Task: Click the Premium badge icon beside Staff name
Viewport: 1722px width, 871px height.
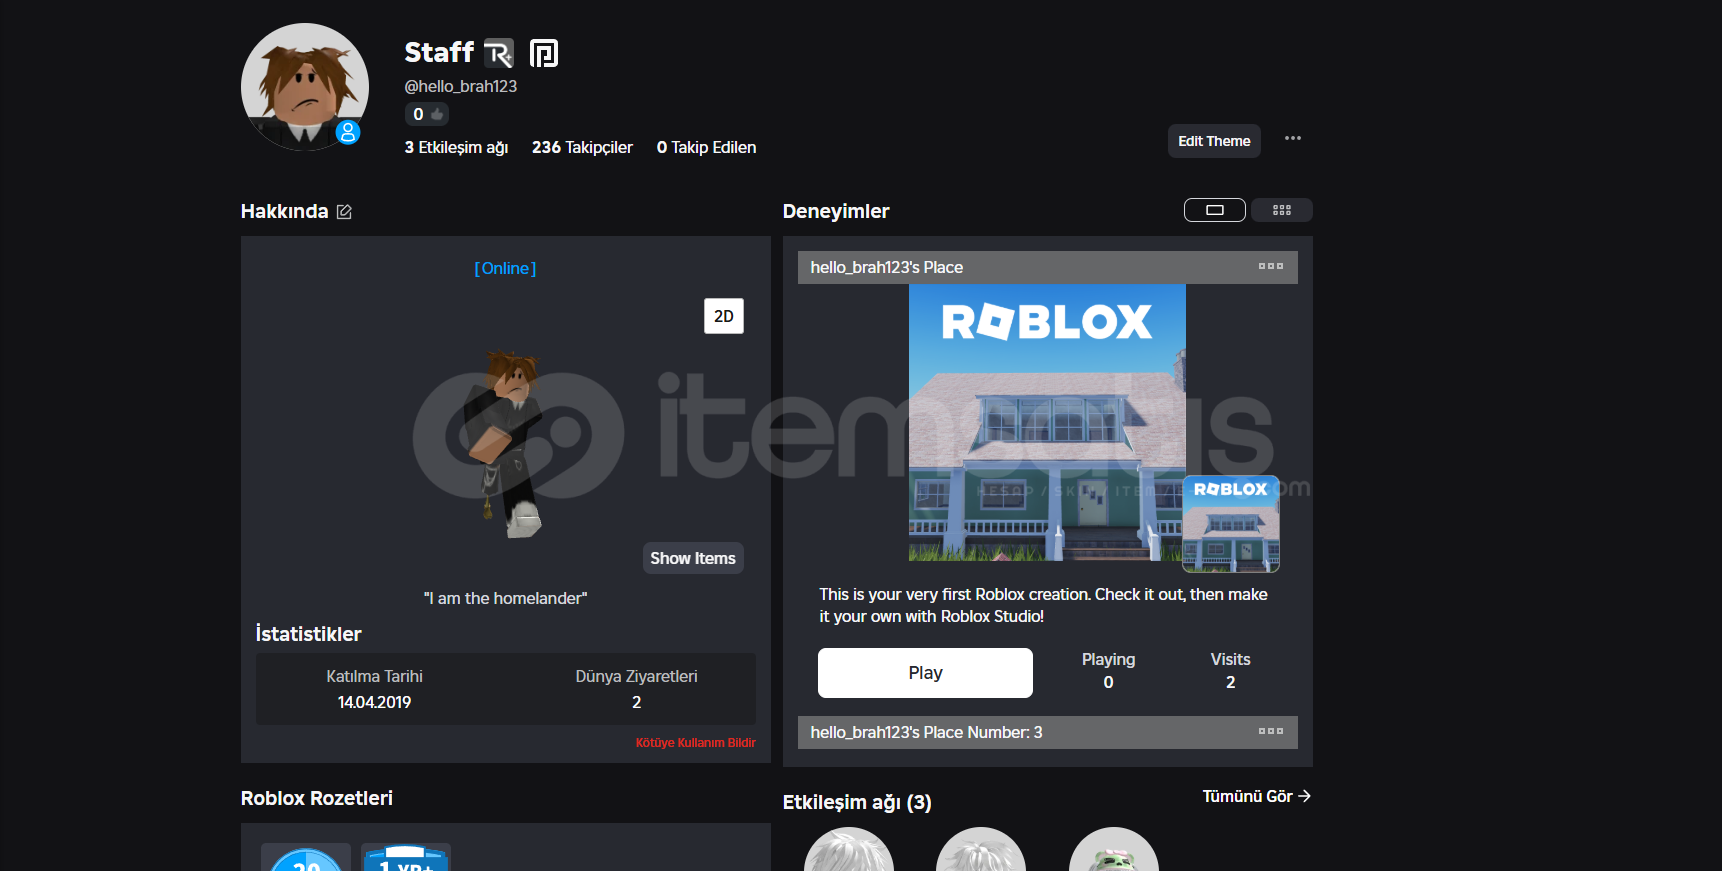Action: coord(544,53)
